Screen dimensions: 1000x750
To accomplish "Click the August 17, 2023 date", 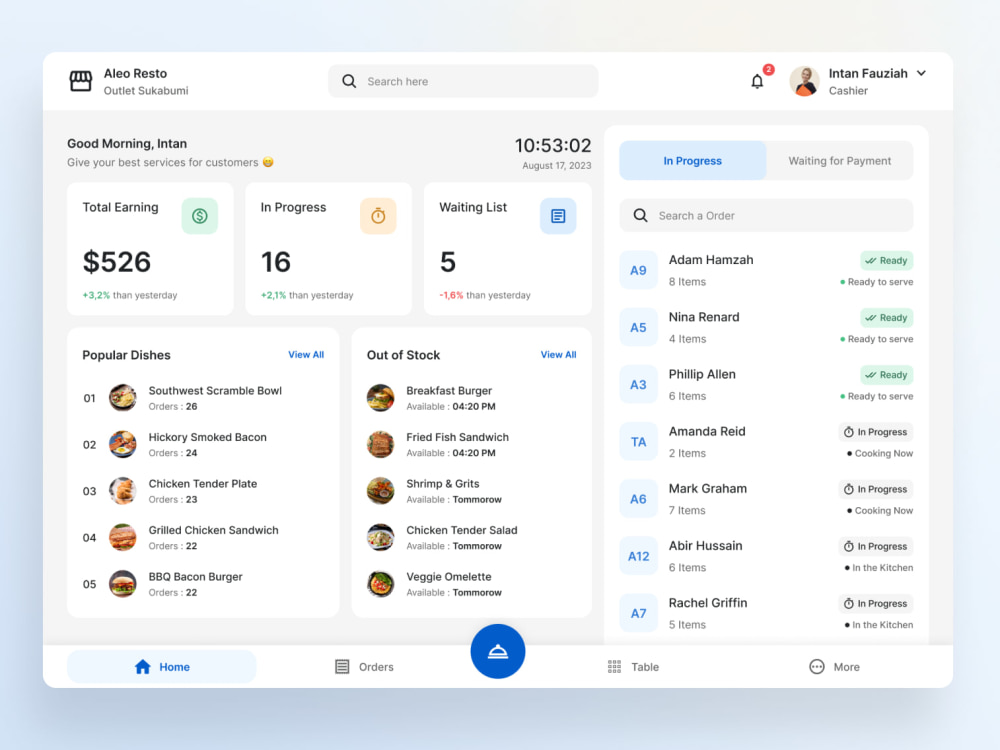I will pos(556,166).
